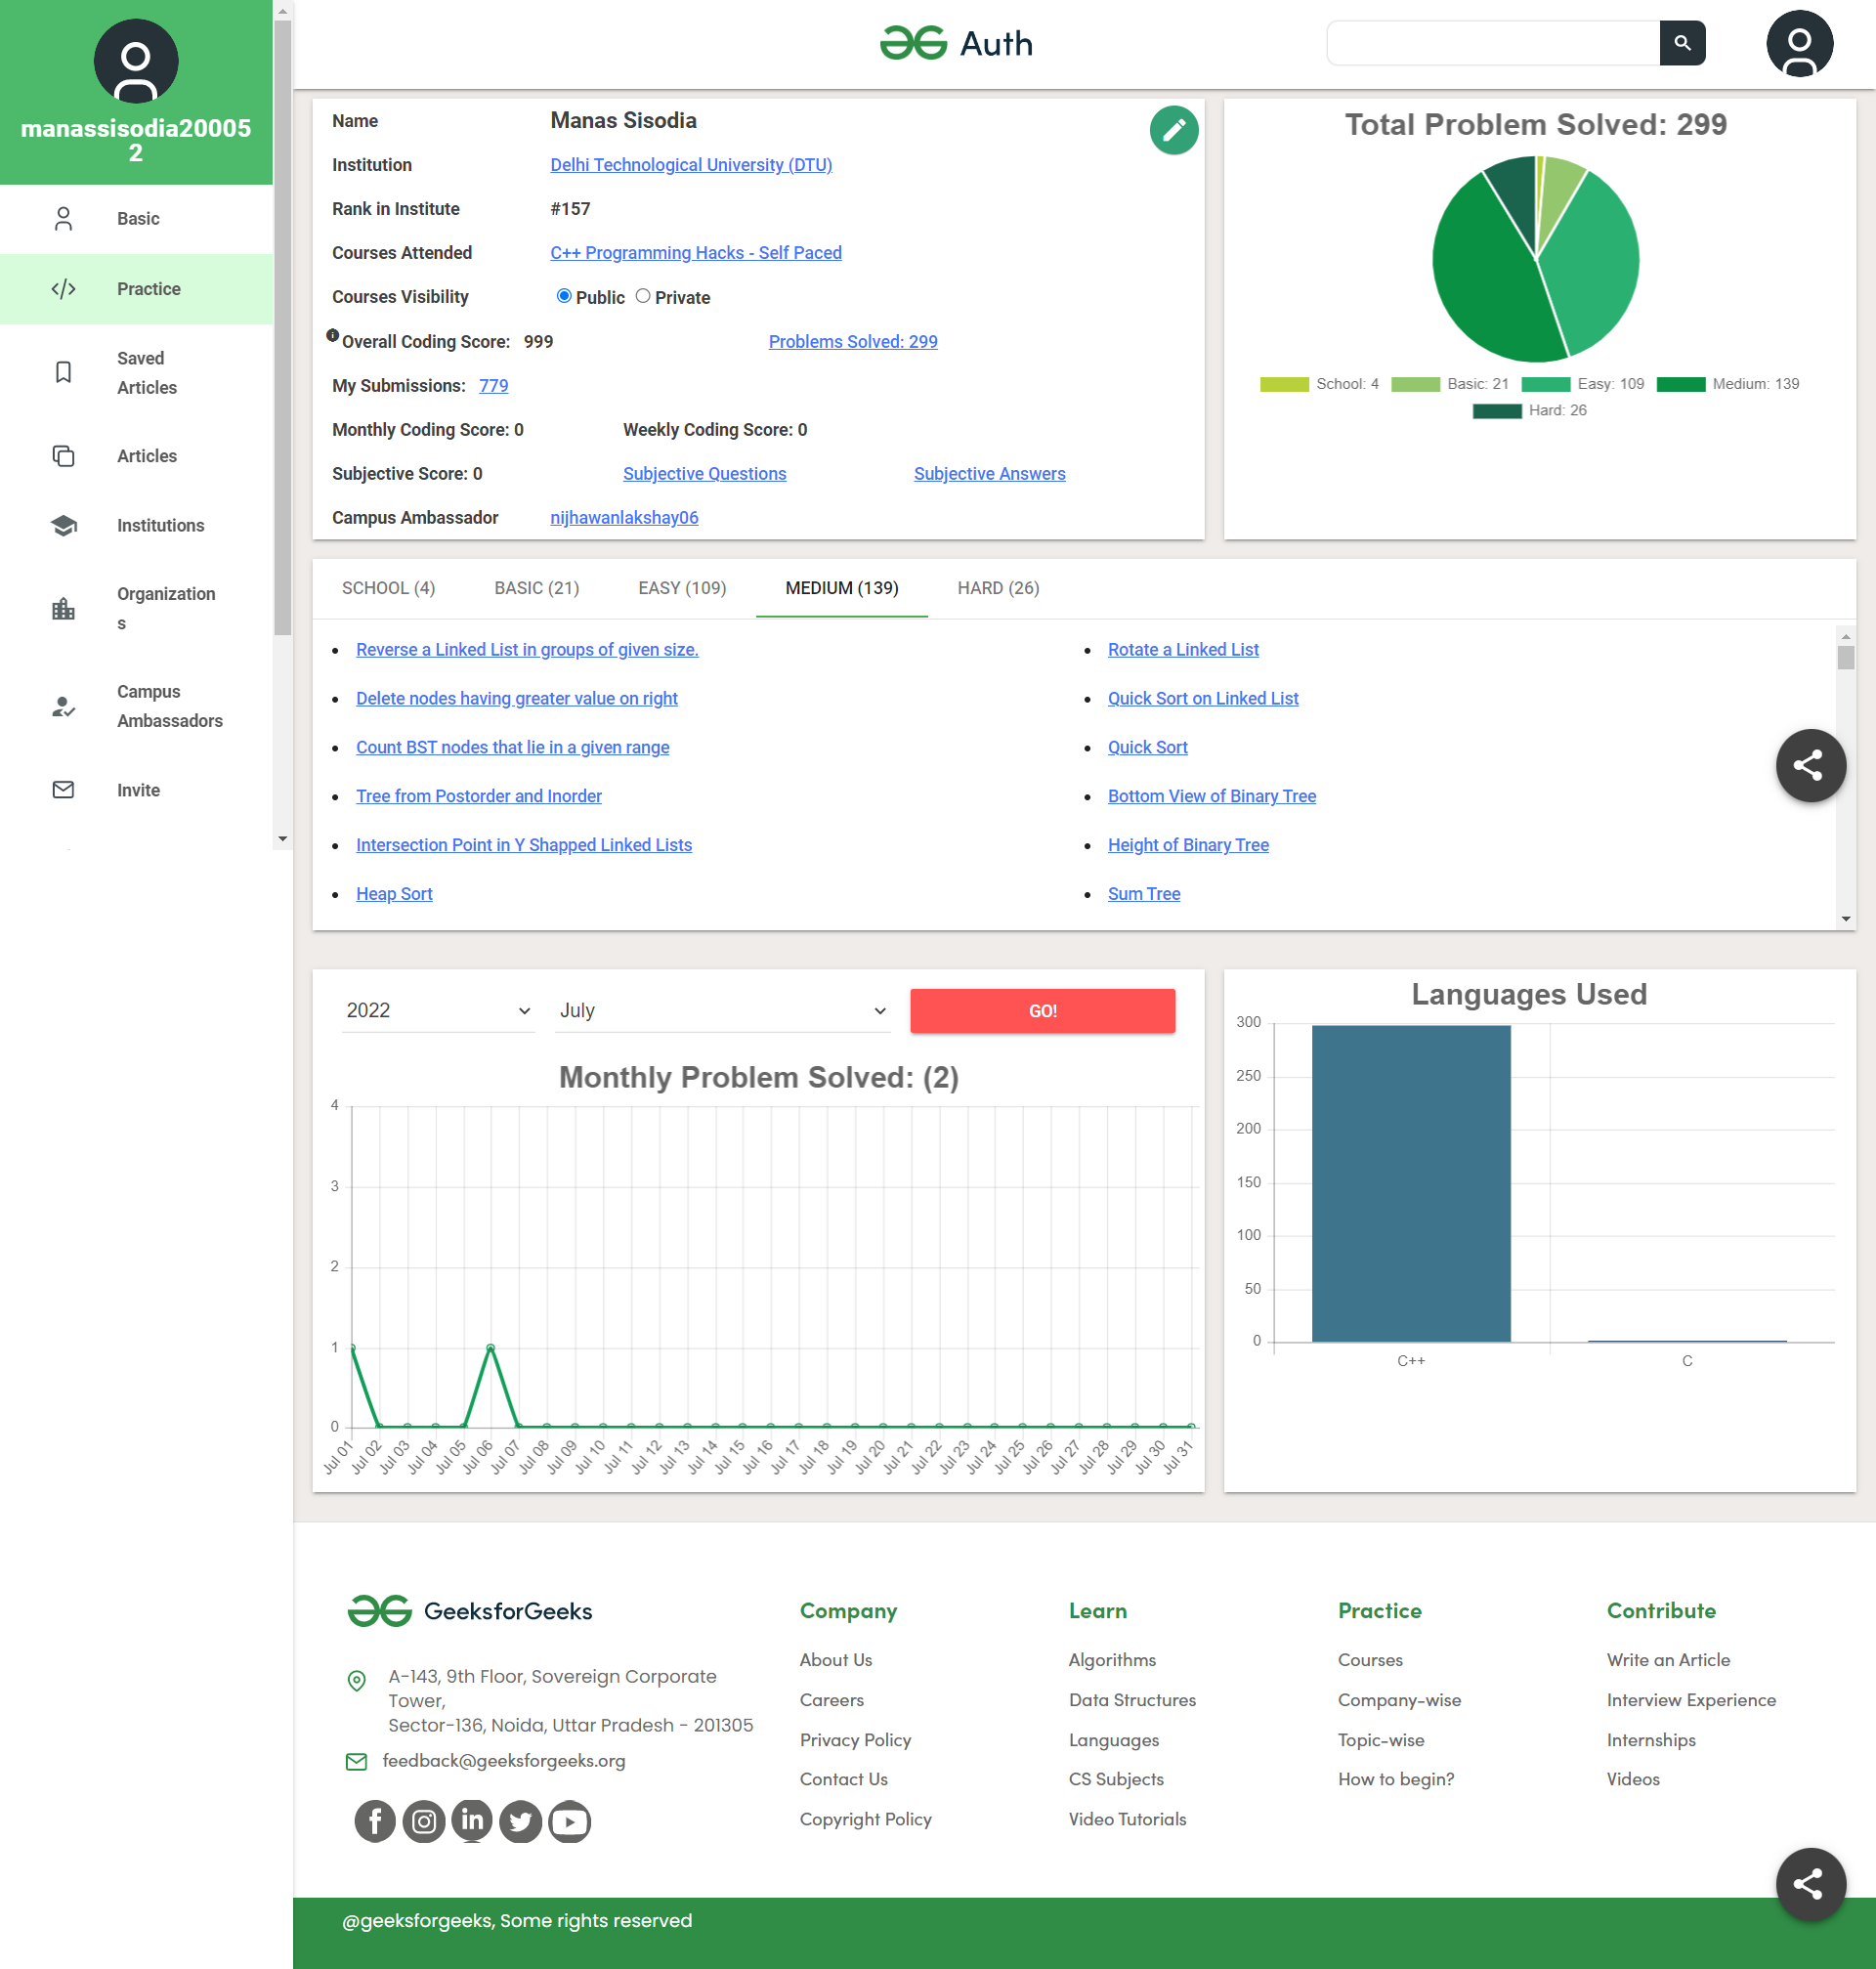Select the Public courses visibility radio
The height and width of the screenshot is (1969, 1876).
click(x=564, y=296)
